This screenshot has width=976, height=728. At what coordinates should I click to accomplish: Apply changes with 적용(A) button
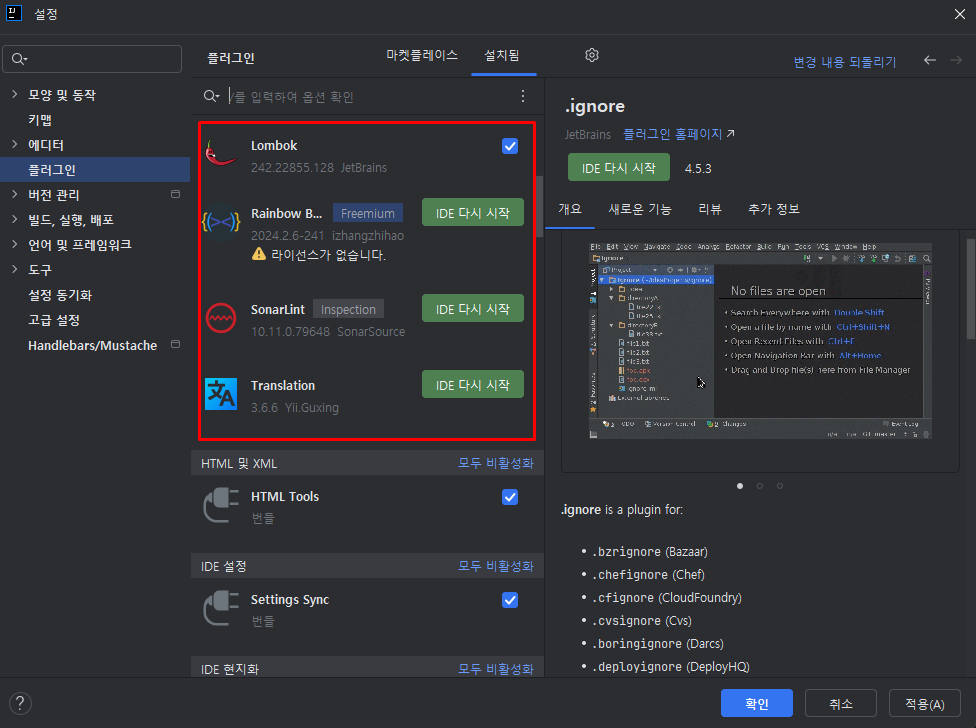pos(924,703)
